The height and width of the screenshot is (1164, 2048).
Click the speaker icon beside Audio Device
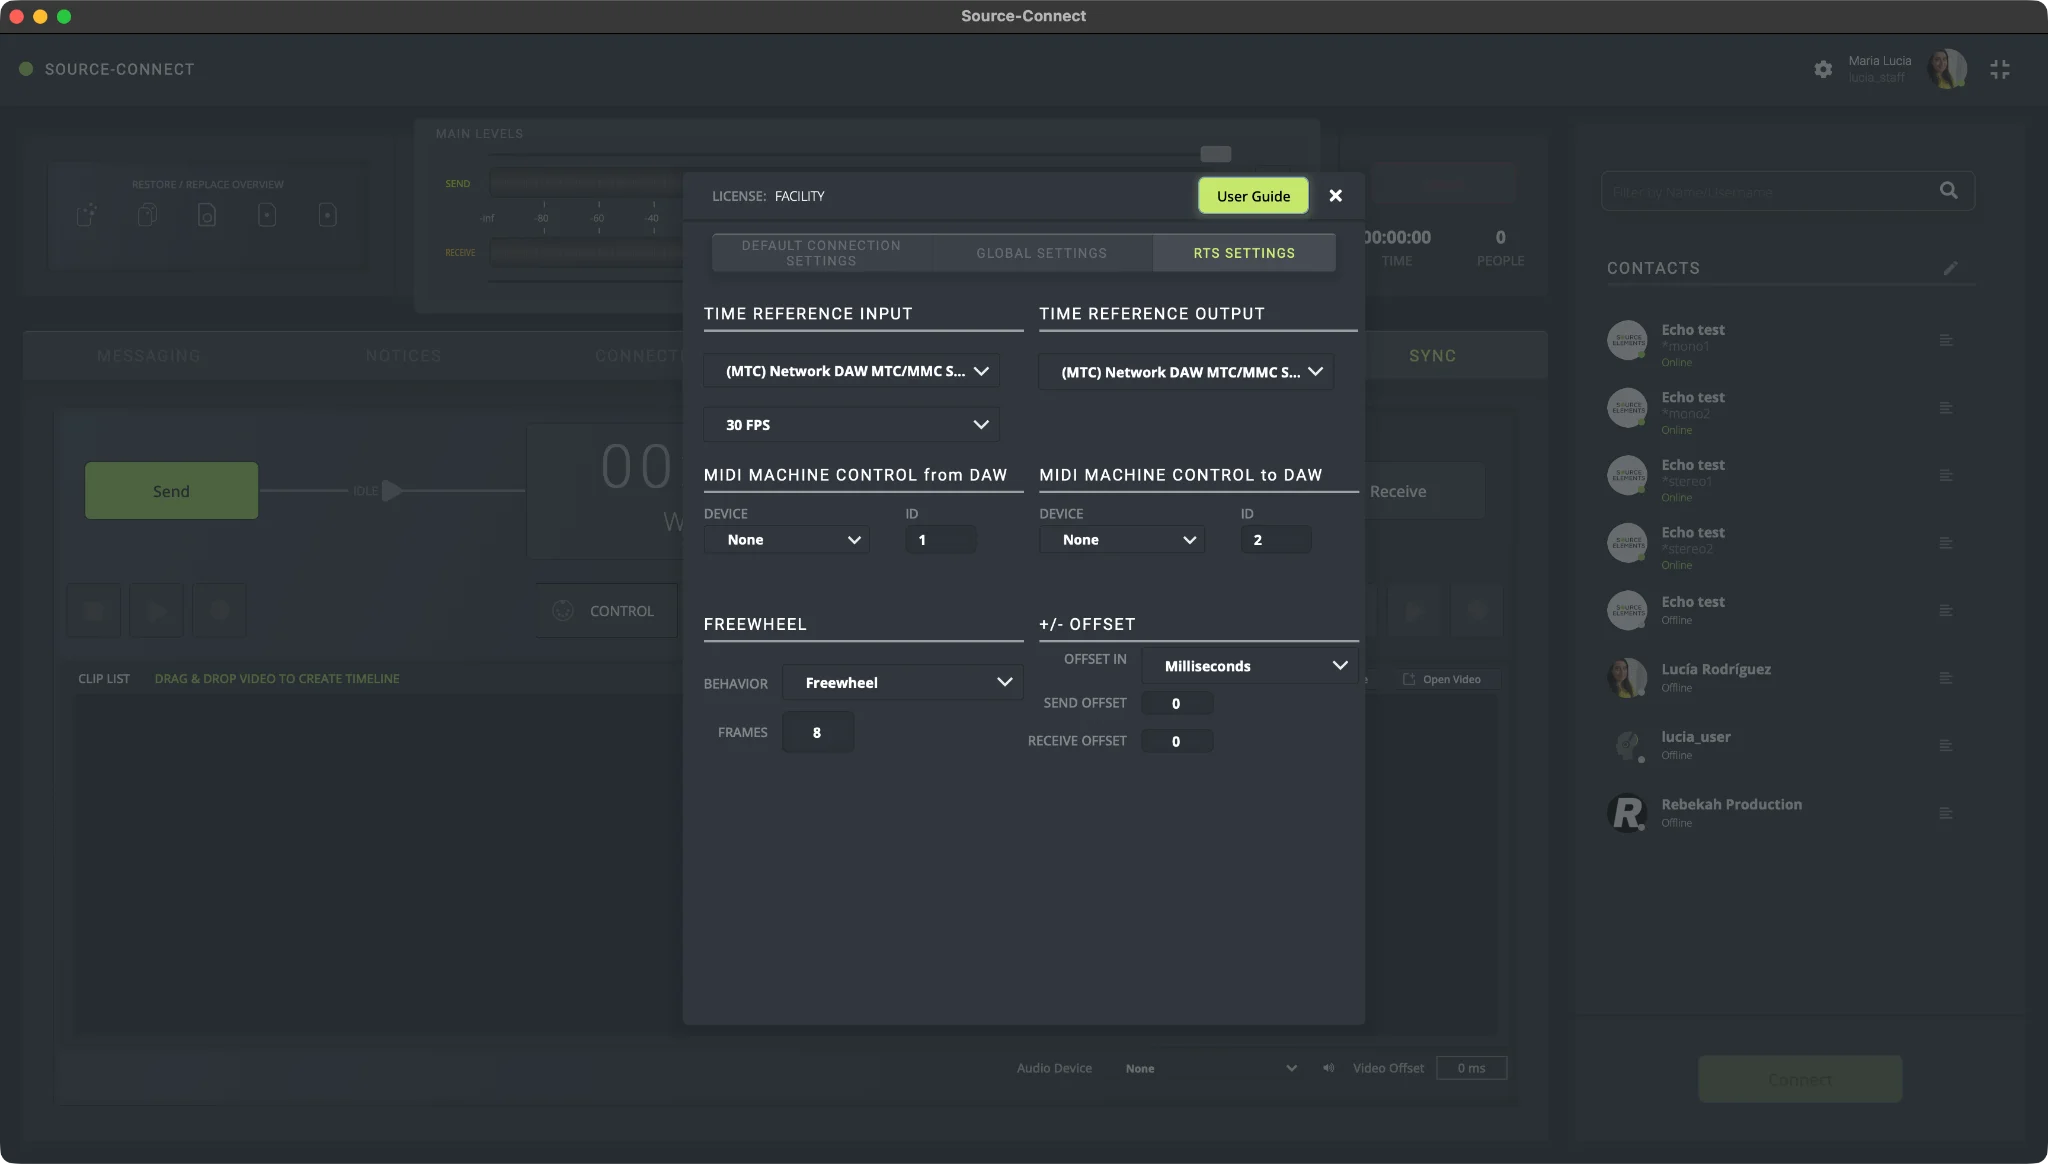coord(1328,1068)
